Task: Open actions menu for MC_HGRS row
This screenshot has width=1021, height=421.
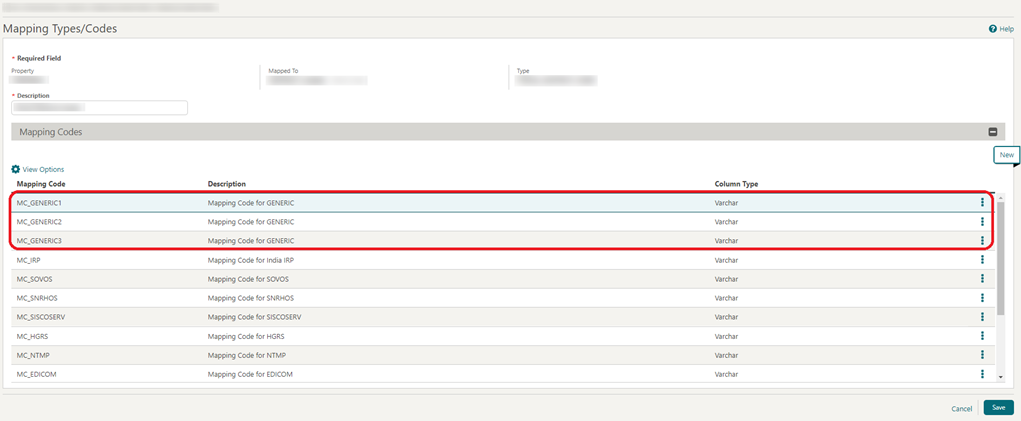Action: point(982,336)
